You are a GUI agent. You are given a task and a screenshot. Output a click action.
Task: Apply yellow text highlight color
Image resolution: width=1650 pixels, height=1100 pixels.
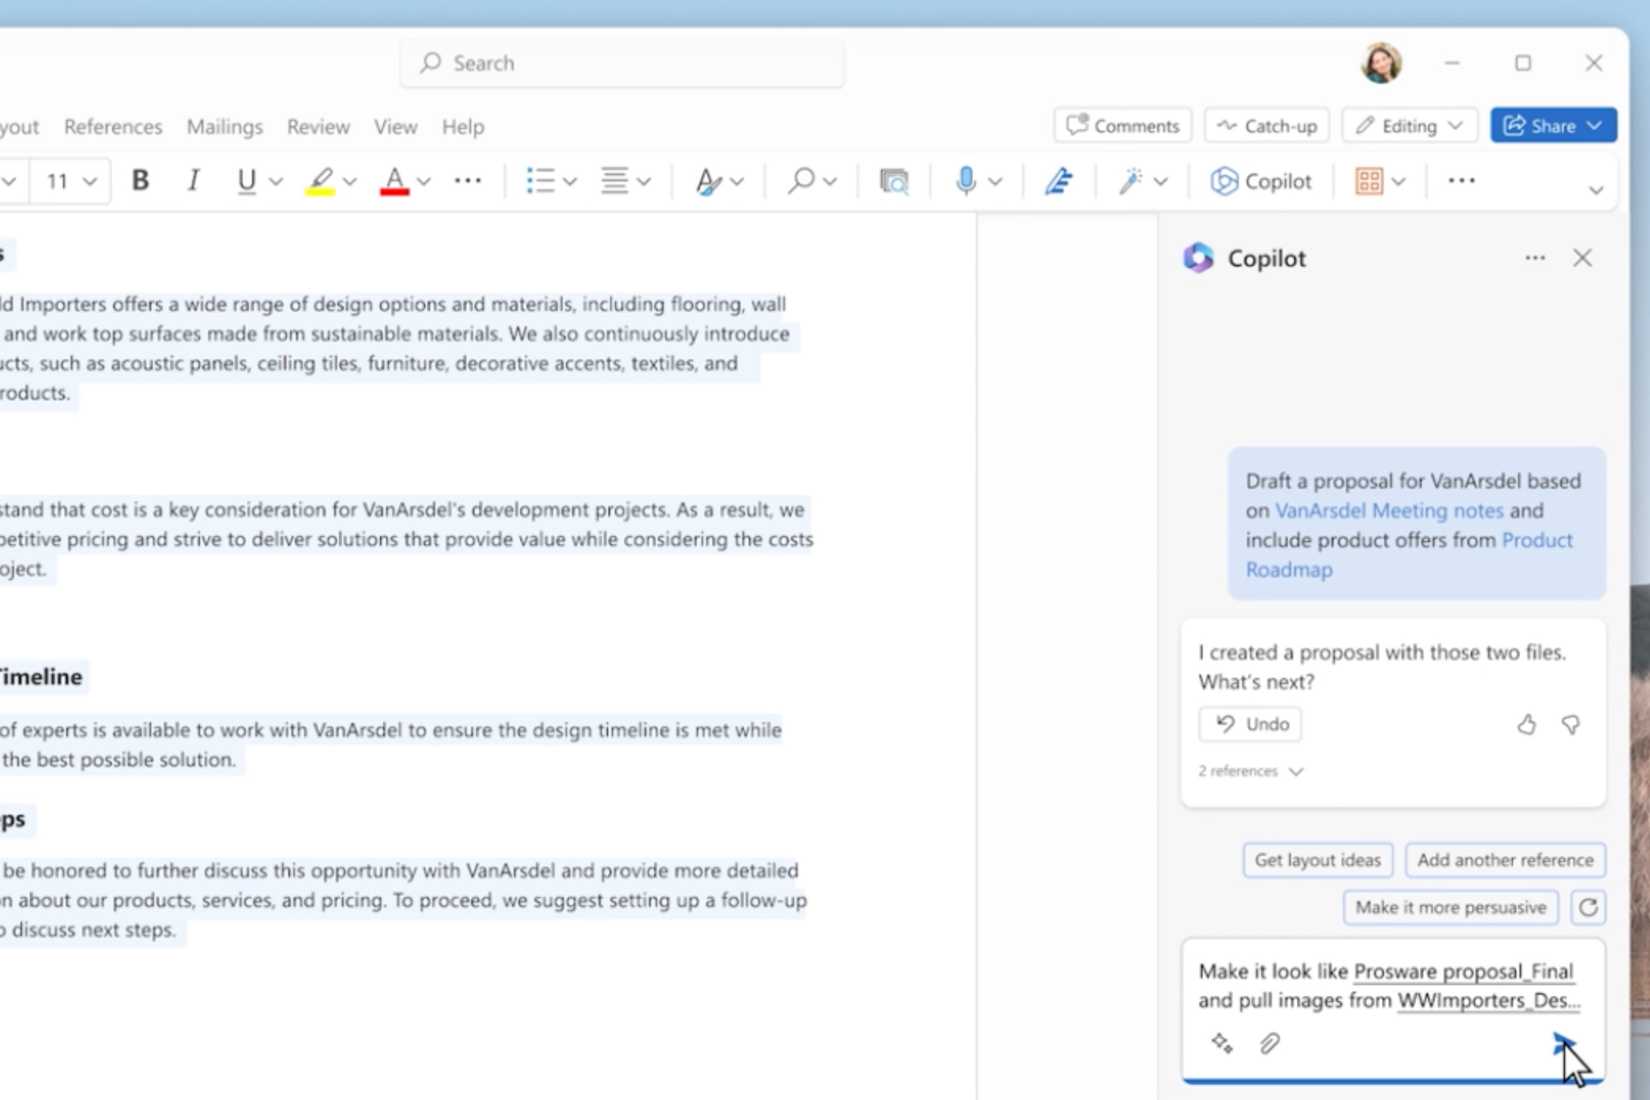320,181
